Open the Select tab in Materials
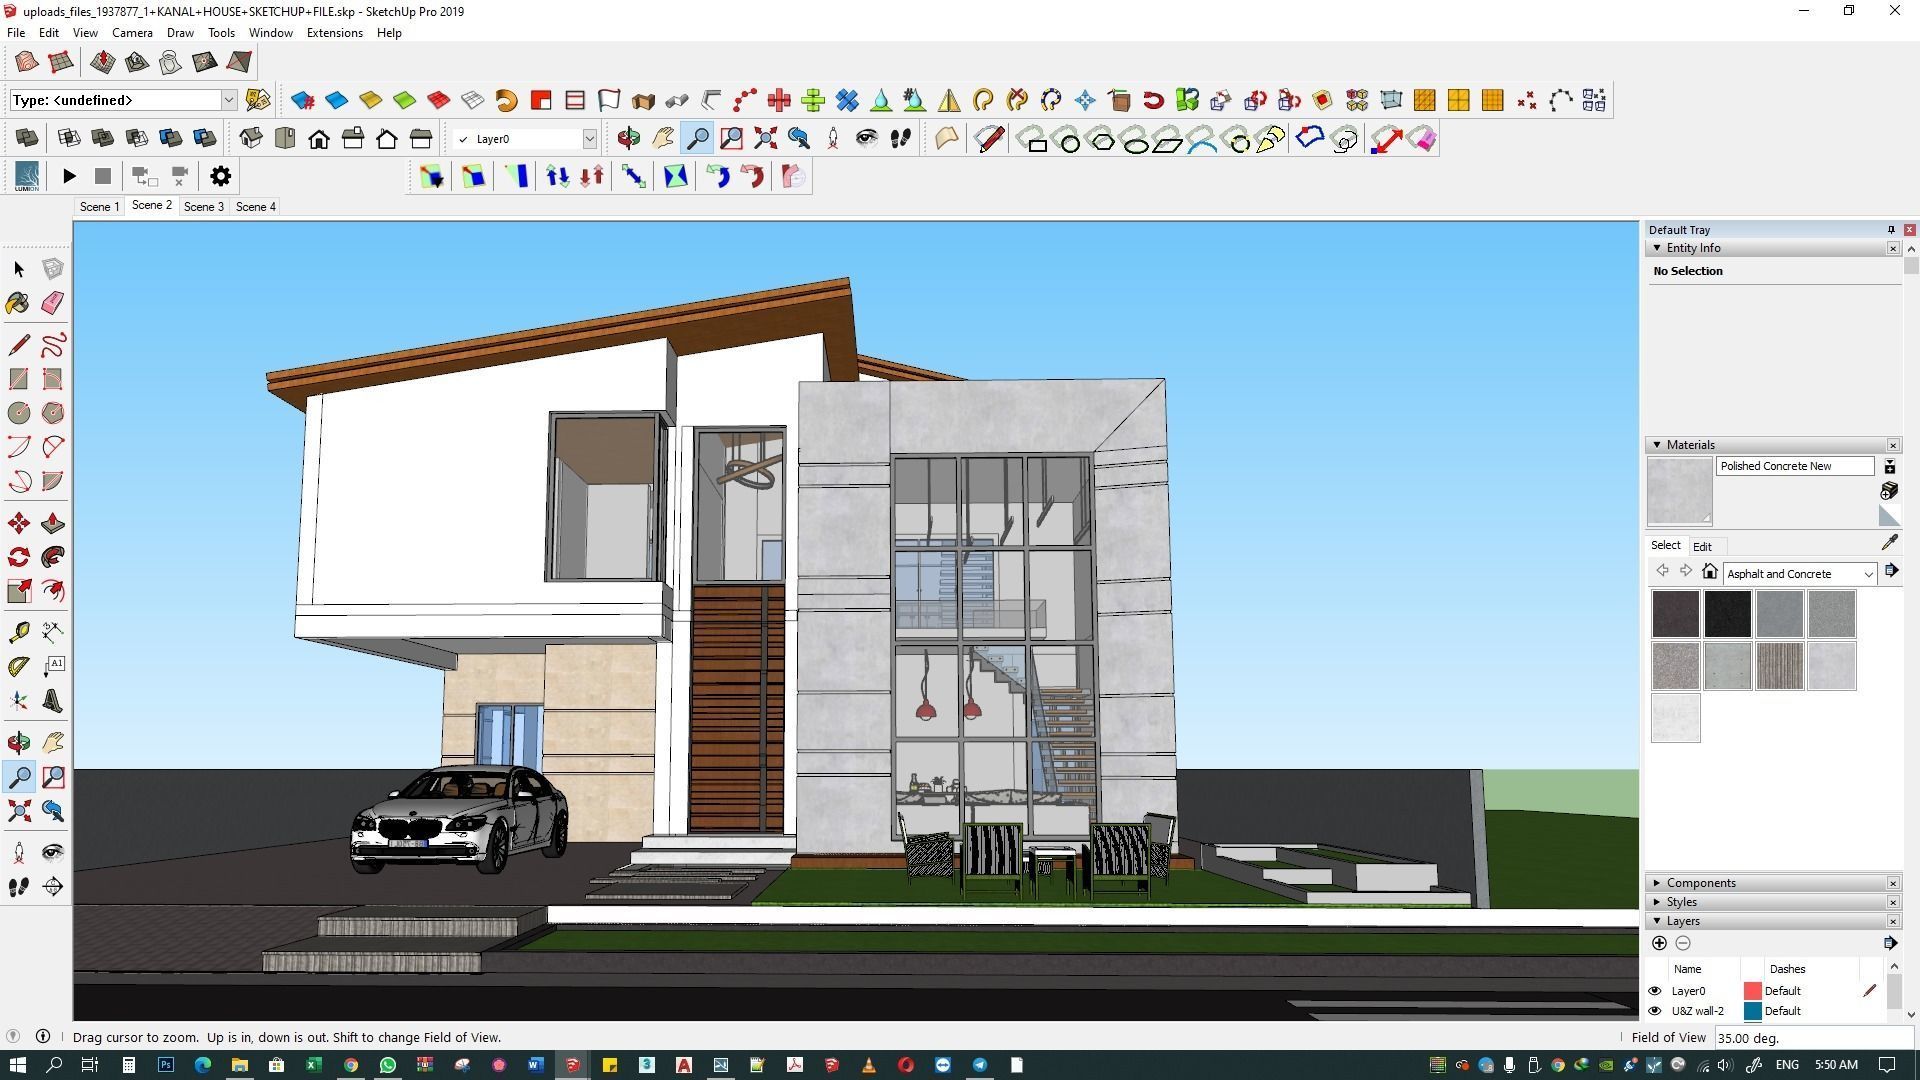 (x=1665, y=545)
